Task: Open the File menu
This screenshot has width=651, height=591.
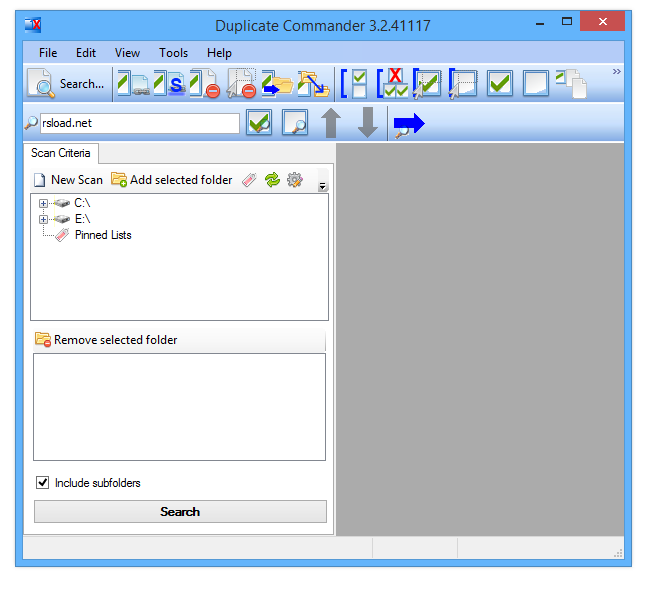Action: [x=48, y=53]
